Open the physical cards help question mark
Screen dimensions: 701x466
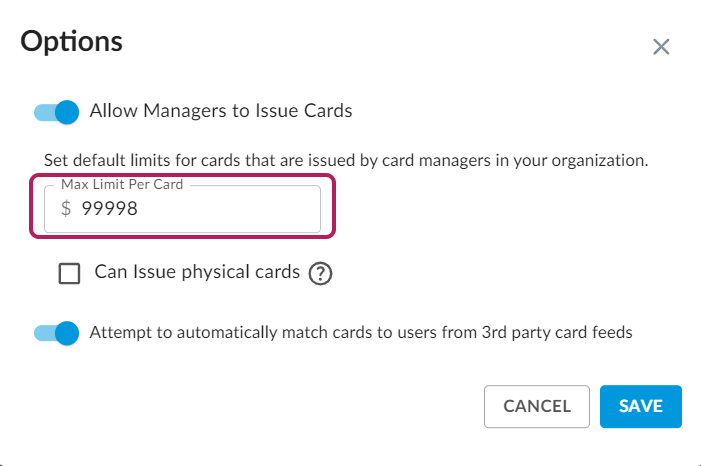pyautogui.click(x=320, y=274)
